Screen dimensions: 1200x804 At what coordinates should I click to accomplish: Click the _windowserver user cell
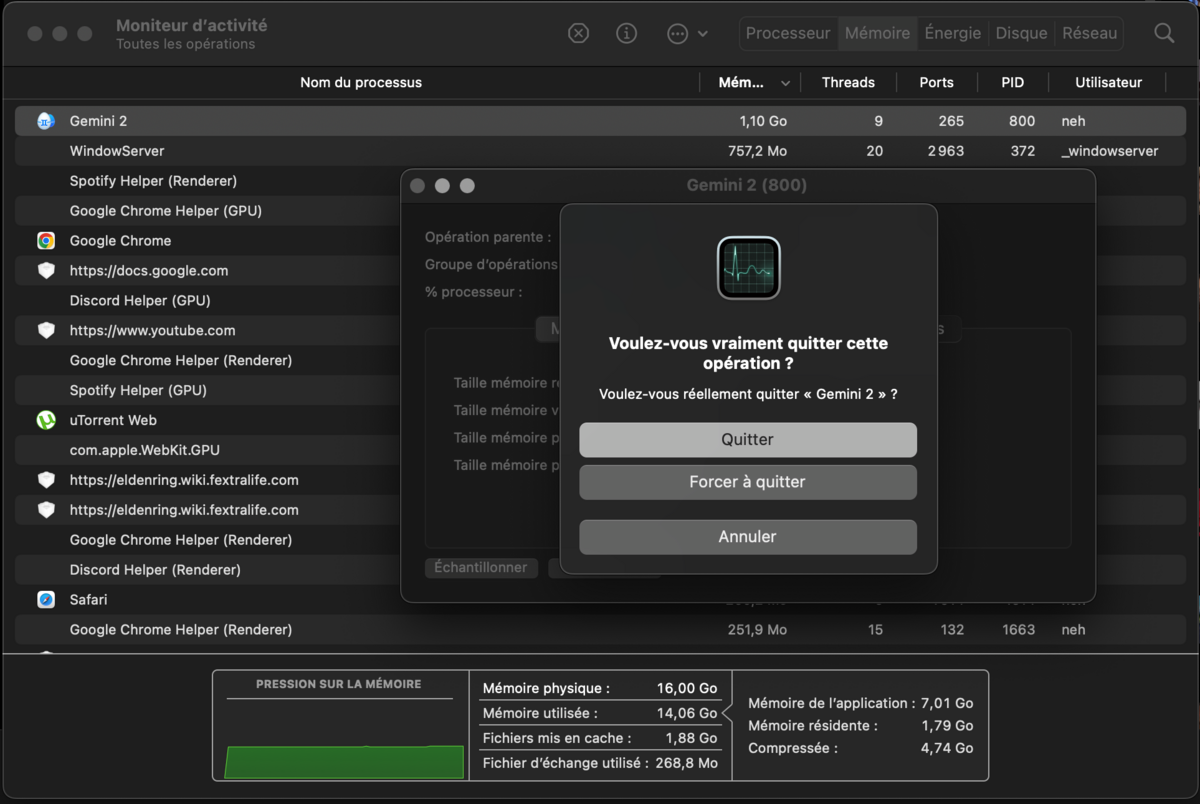tap(1110, 151)
